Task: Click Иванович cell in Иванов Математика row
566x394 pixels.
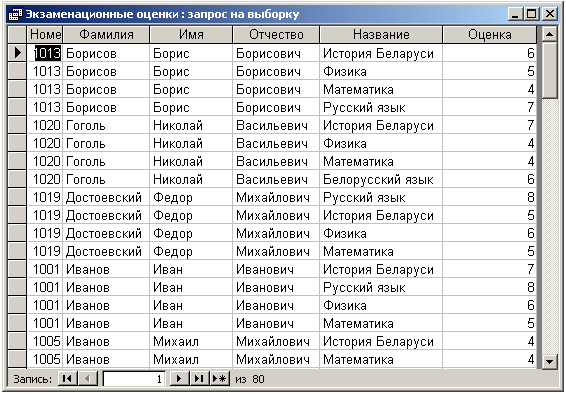Action: (276, 323)
